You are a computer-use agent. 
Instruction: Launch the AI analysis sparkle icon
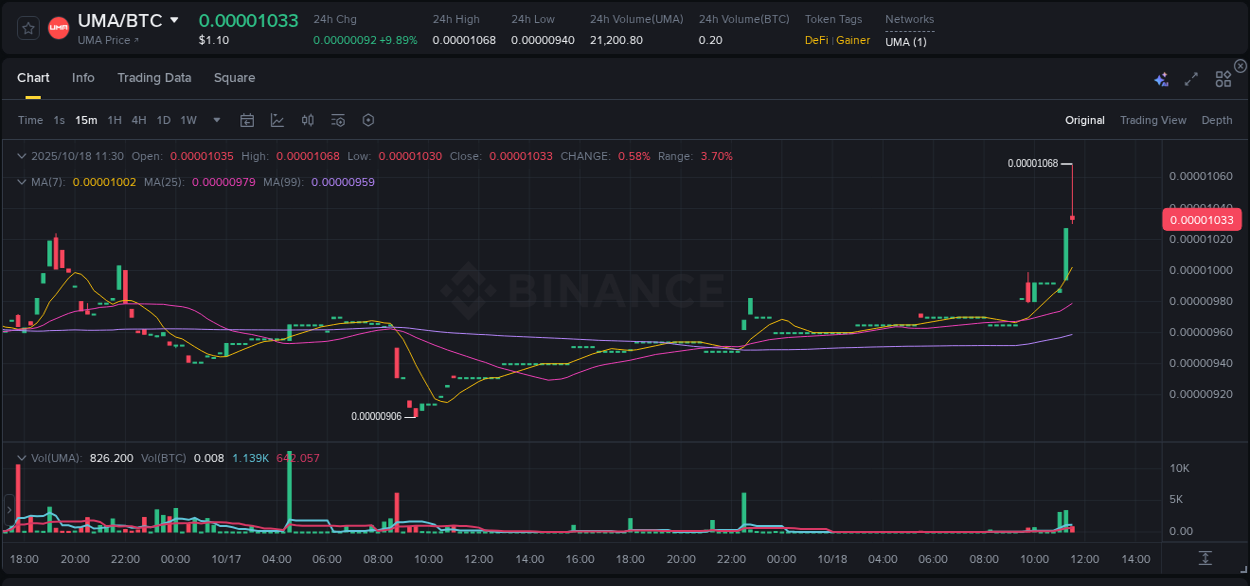(1160, 77)
